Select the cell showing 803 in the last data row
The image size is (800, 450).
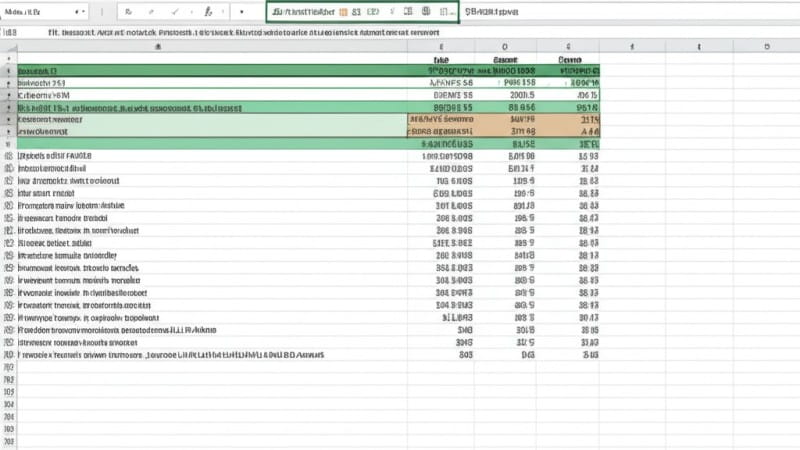441,355
